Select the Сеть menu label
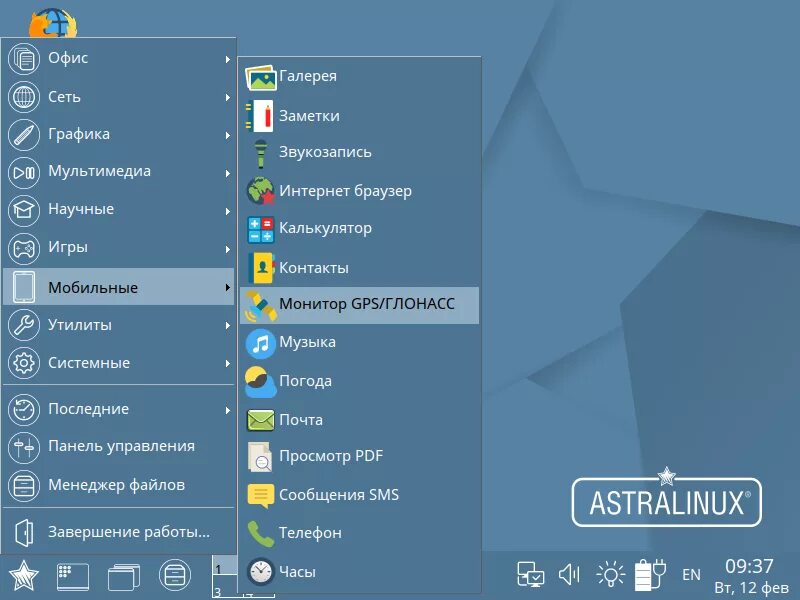The width and height of the screenshot is (800, 600). click(64, 96)
